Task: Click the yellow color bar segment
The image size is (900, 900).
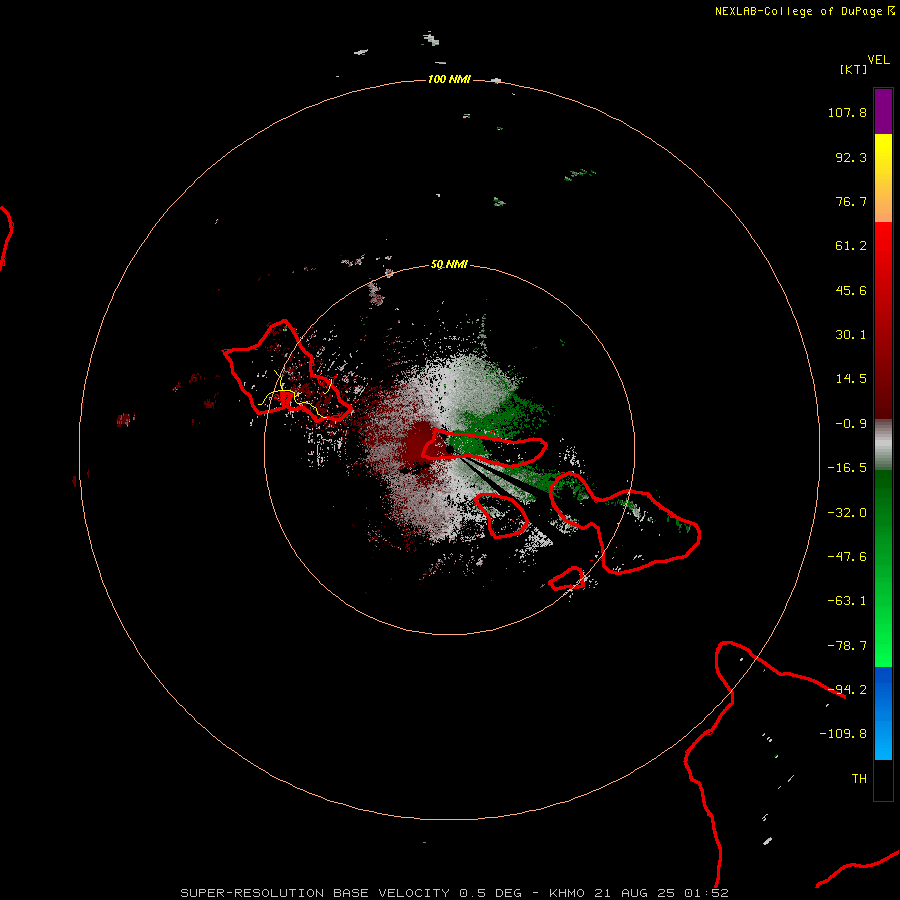Action: (x=883, y=178)
